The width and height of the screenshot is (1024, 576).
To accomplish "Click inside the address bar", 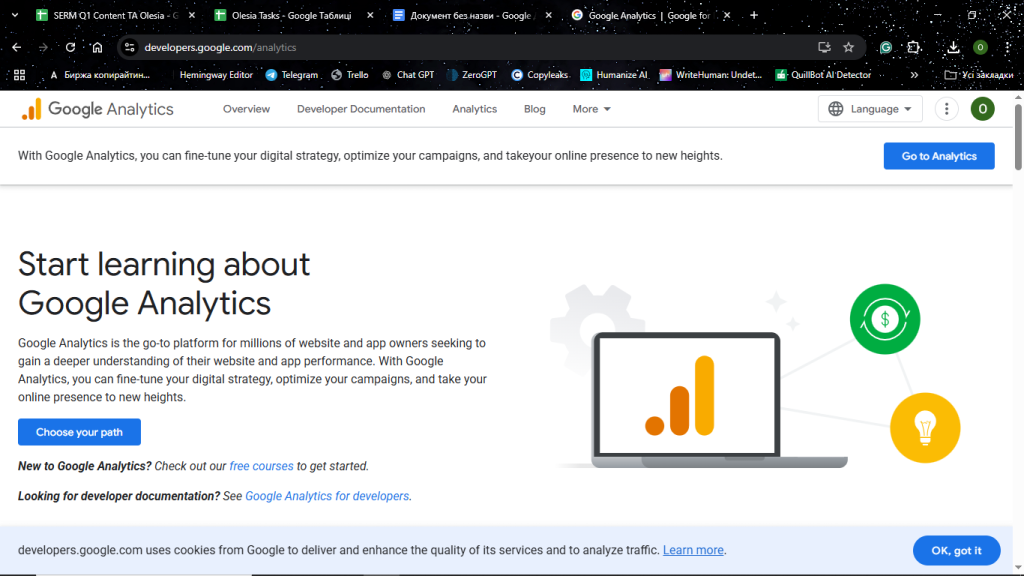I will (x=300, y=47).
